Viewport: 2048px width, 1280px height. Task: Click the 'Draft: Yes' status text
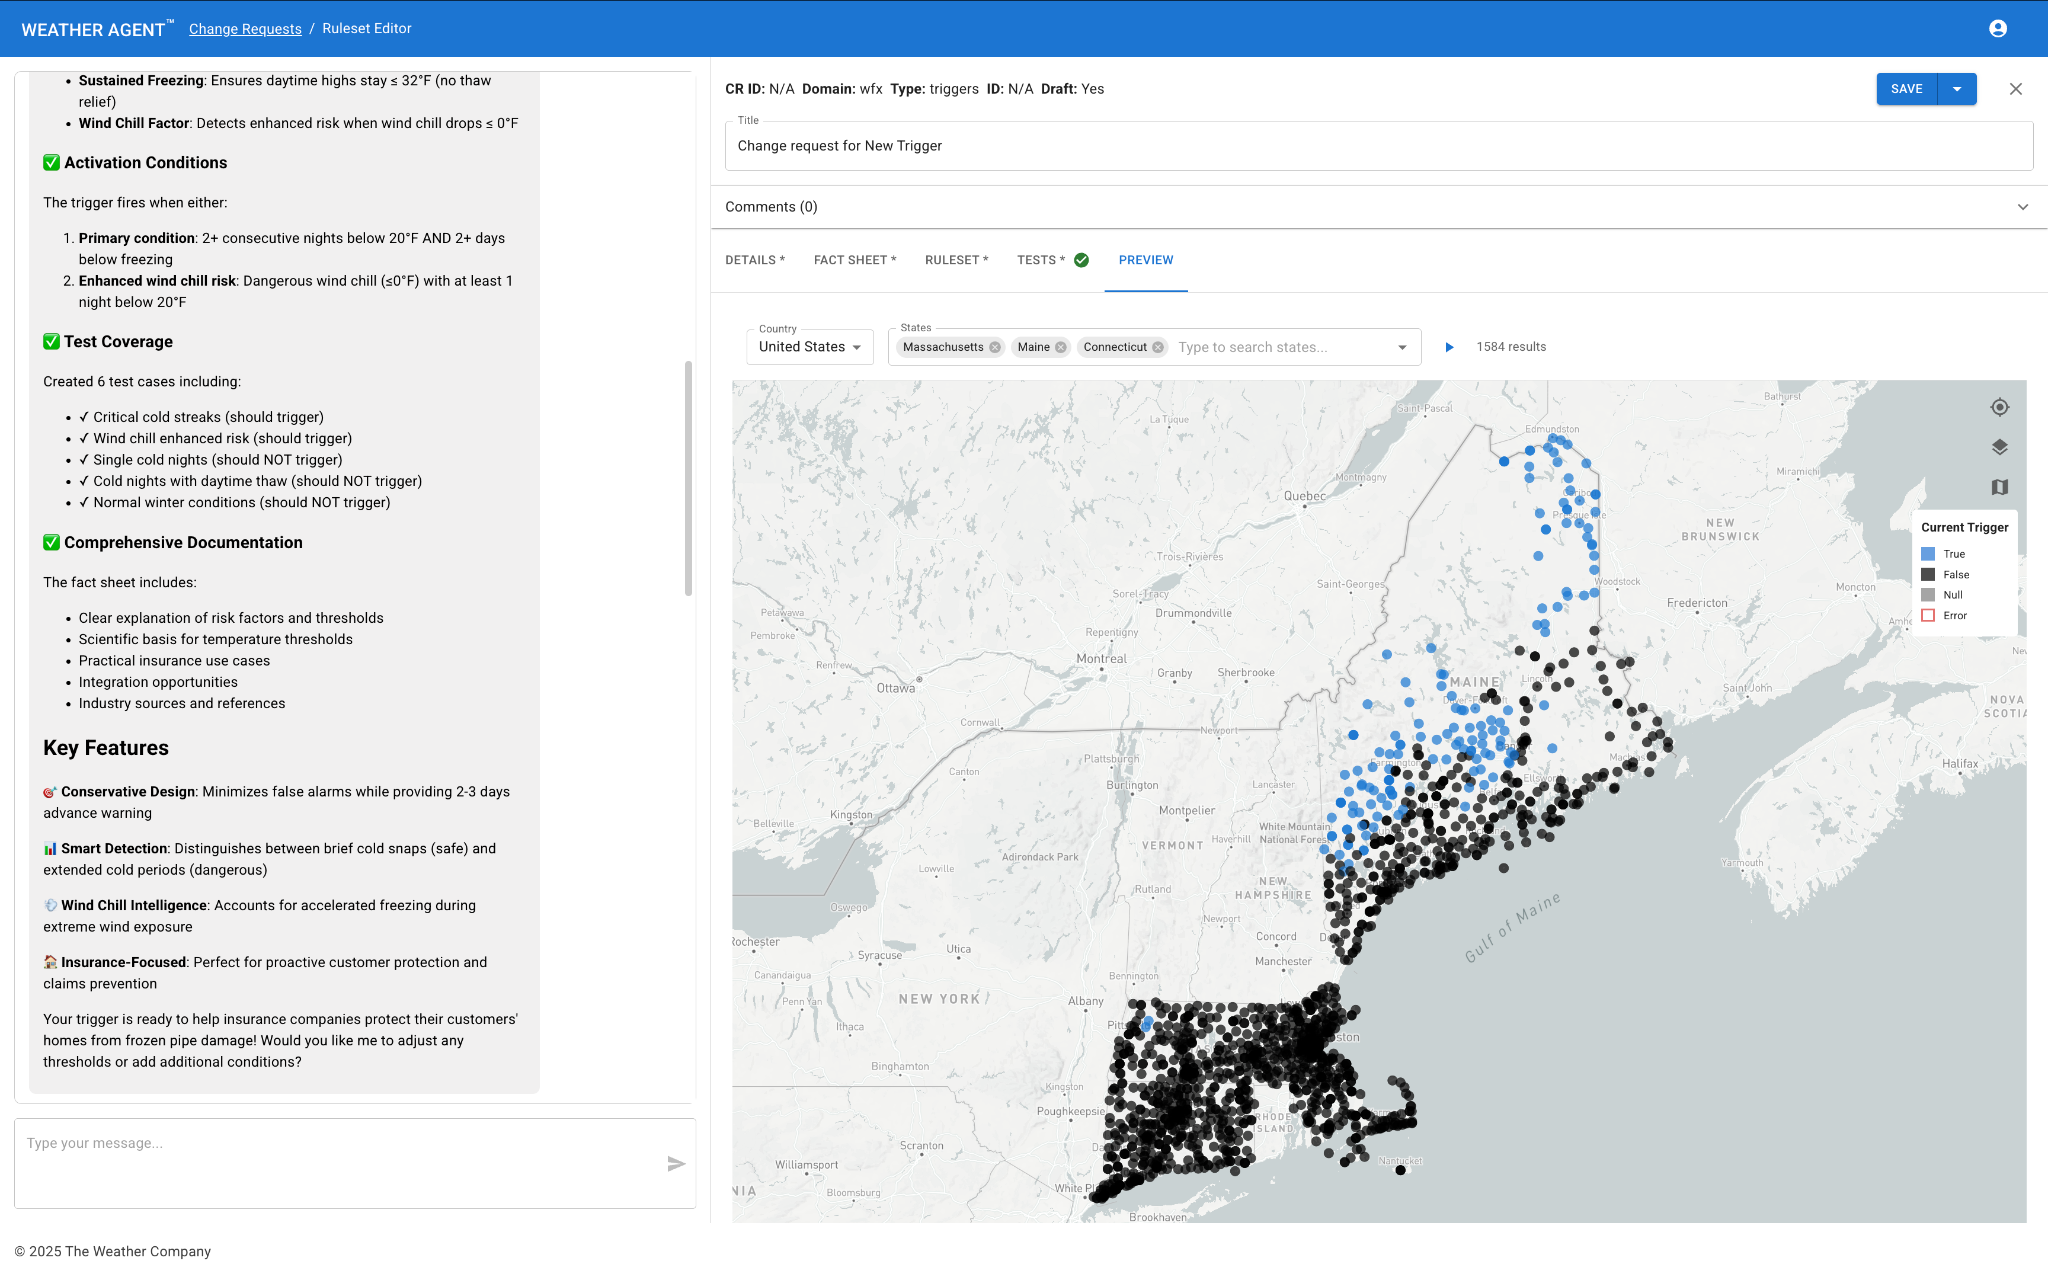point(1072,89)
